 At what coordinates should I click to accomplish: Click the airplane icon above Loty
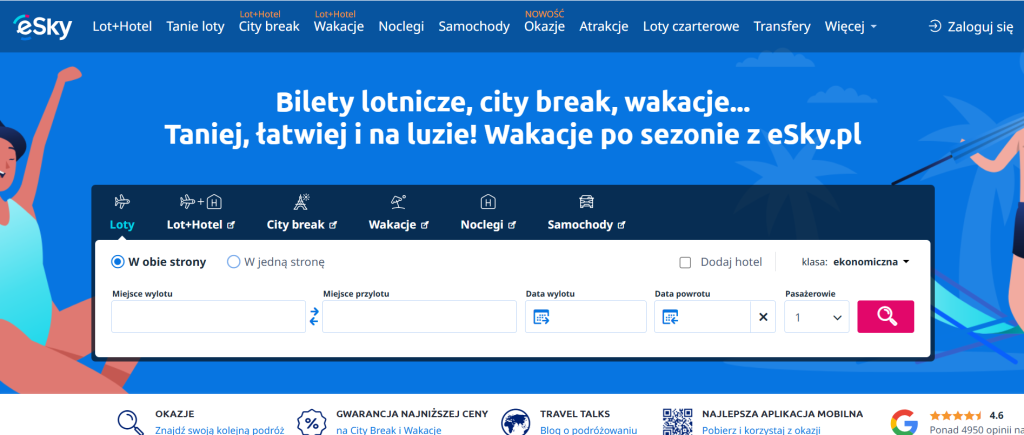pos(122,201)
